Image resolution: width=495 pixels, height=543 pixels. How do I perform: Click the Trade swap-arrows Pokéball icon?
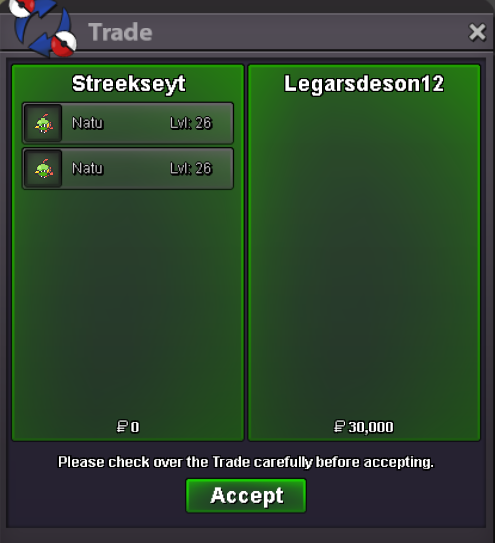point(43,28)
